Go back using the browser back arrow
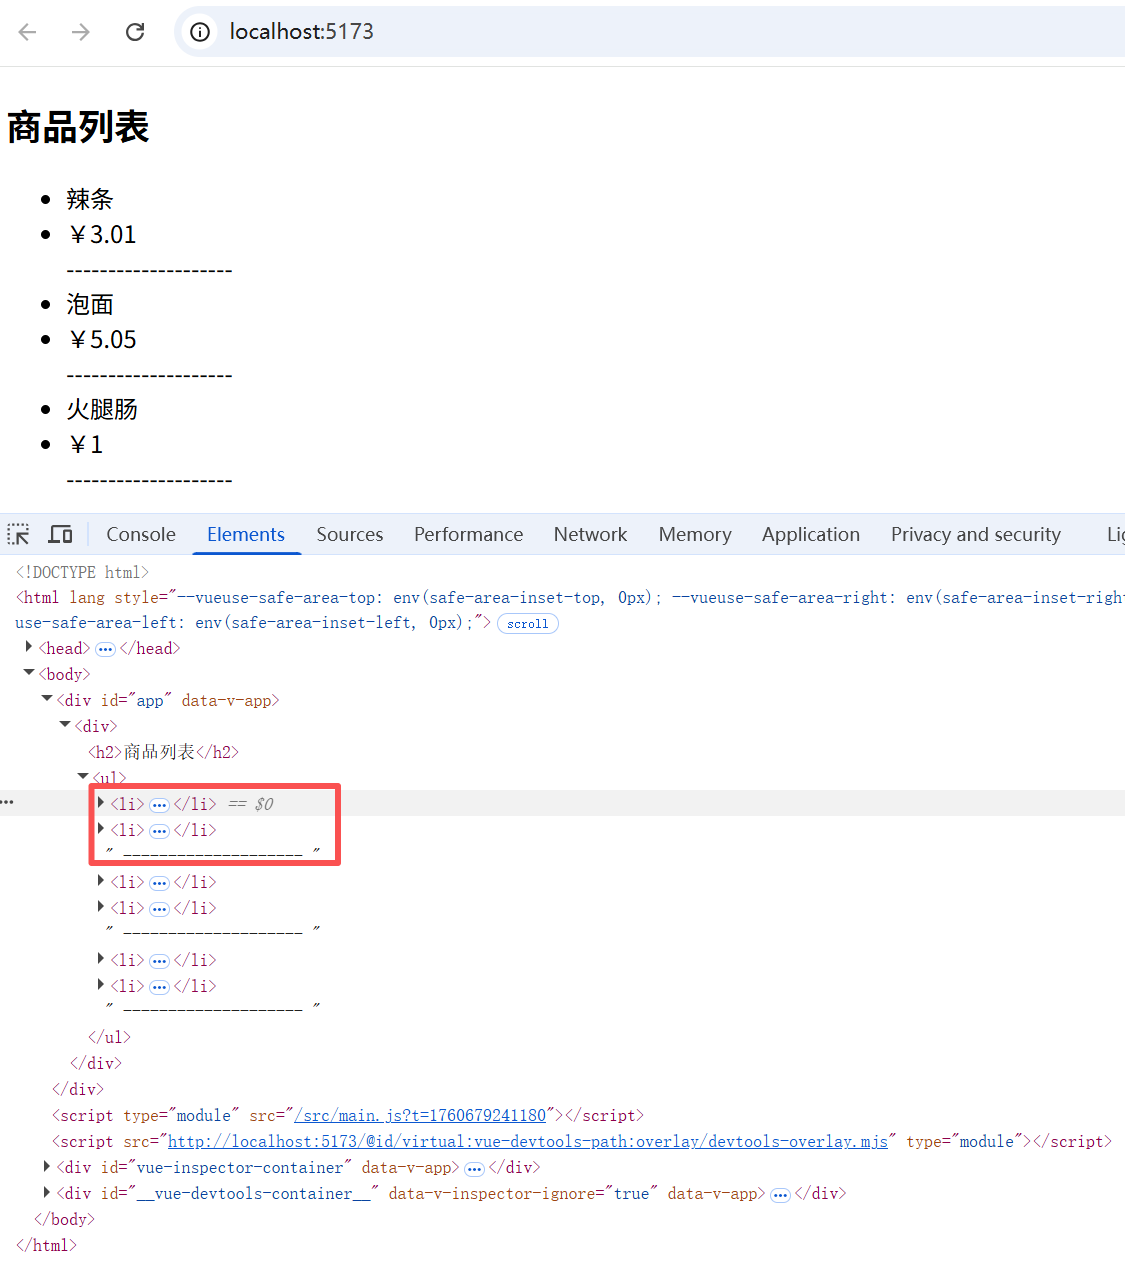Image resolution: width=1125 pixels, height=1263 pixels. pos(28,32)
